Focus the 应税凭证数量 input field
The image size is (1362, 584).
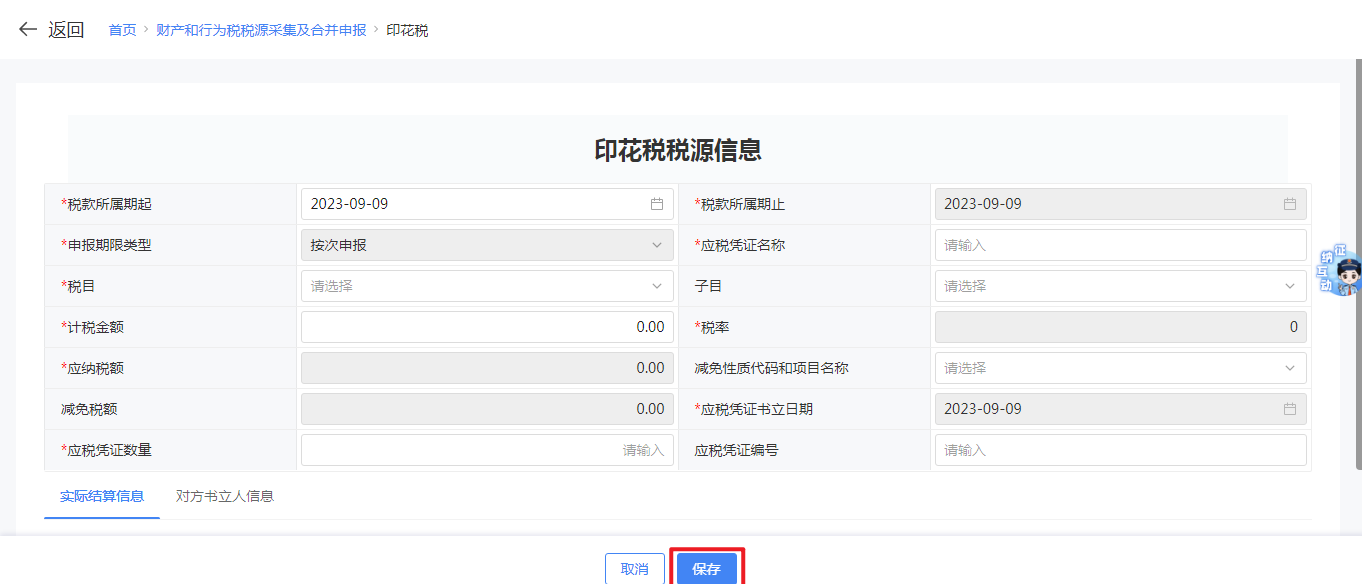pyautogui.click(x=487, y=450)
